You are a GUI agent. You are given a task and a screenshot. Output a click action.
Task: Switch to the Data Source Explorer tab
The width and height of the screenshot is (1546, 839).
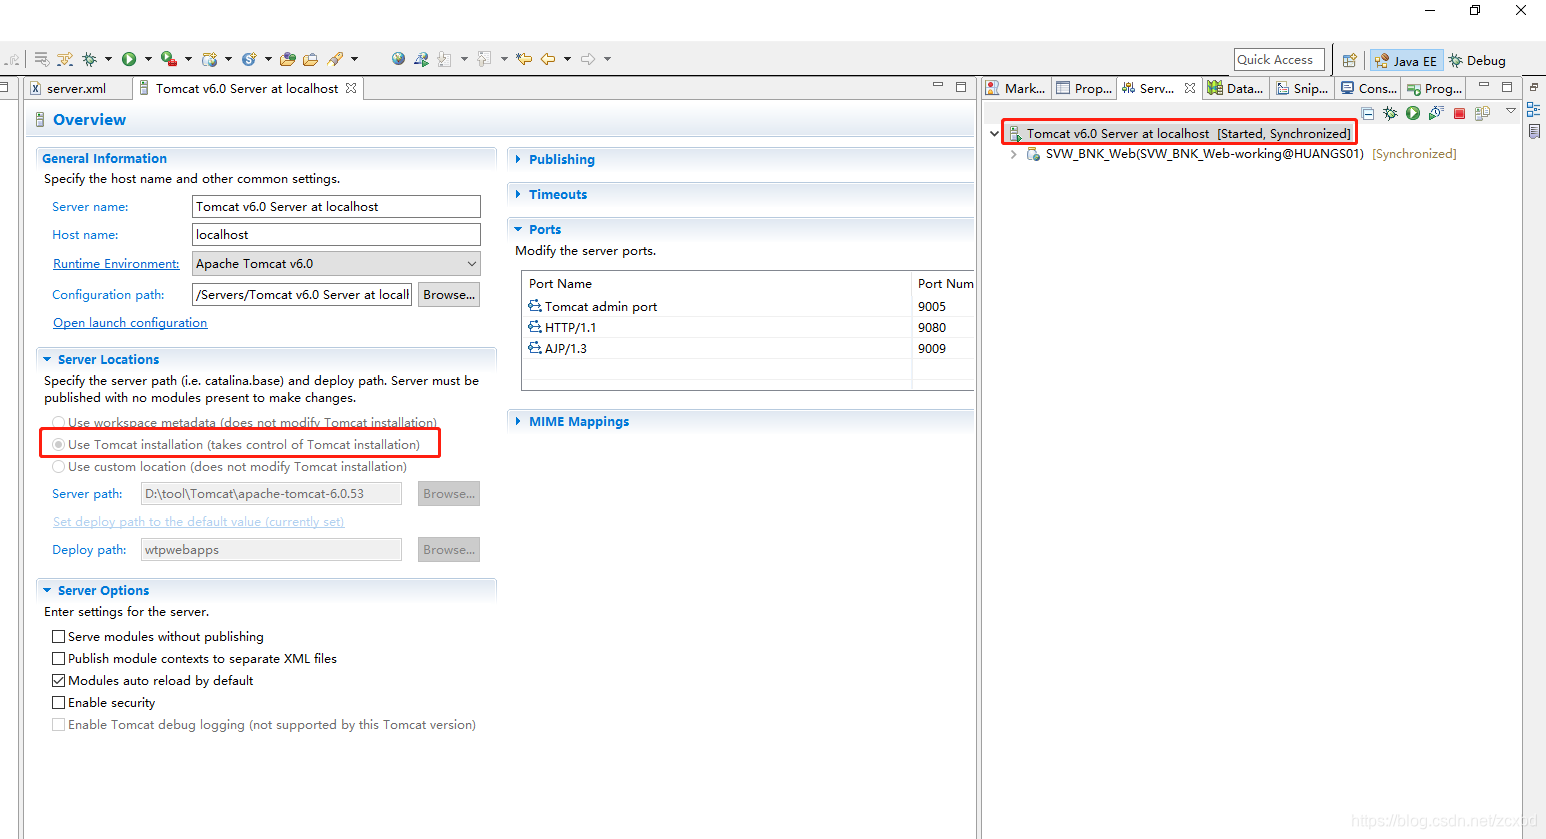click(x=1235, y=88)
